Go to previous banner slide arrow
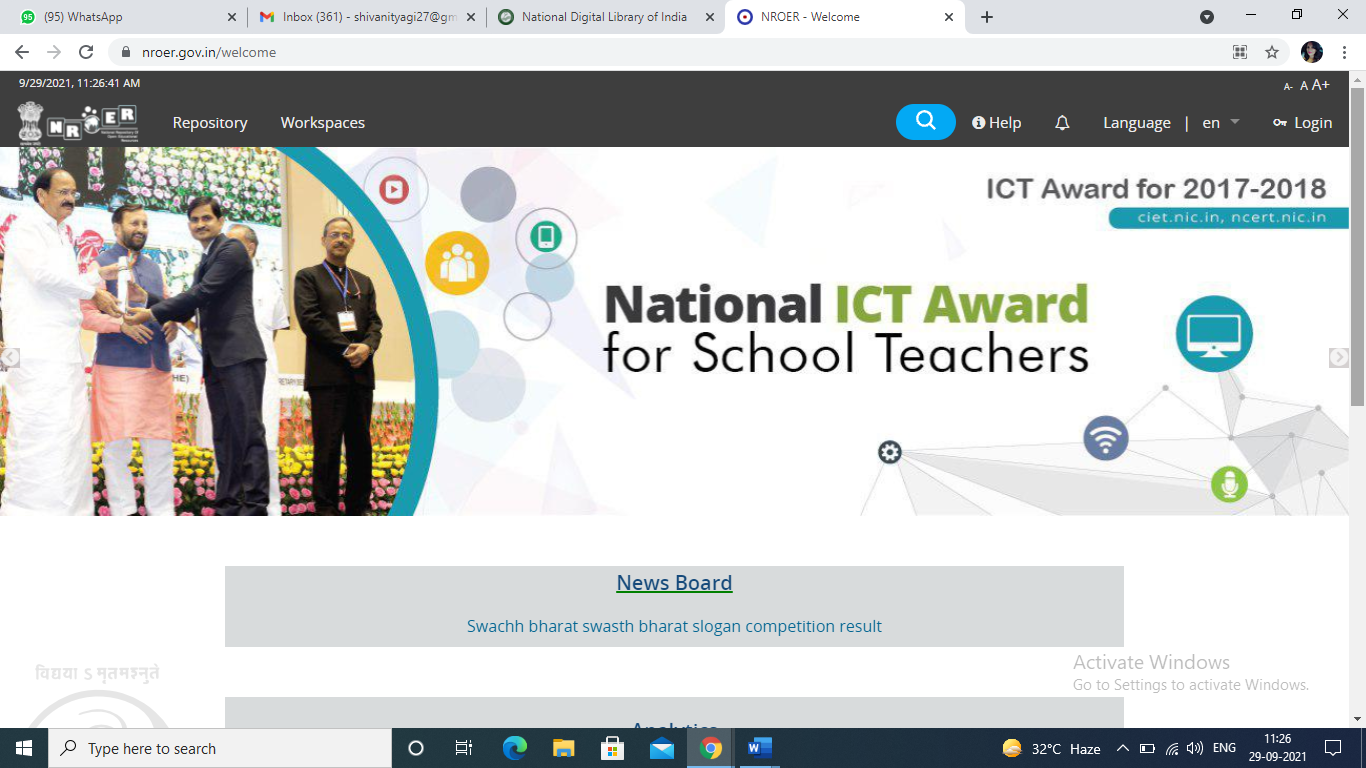This screenshot has height=768, width=1366. click(x=10, y=358)
